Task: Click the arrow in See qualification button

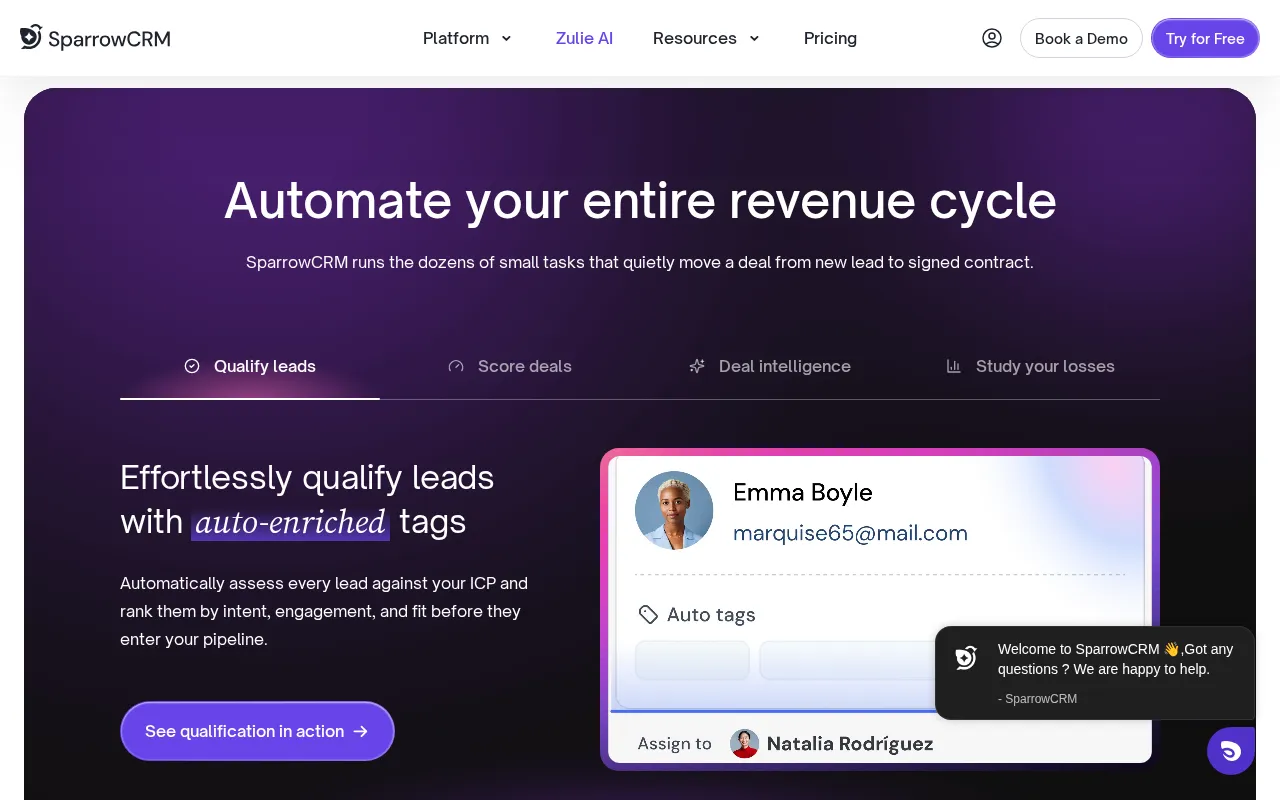Action: coord(361,731)
